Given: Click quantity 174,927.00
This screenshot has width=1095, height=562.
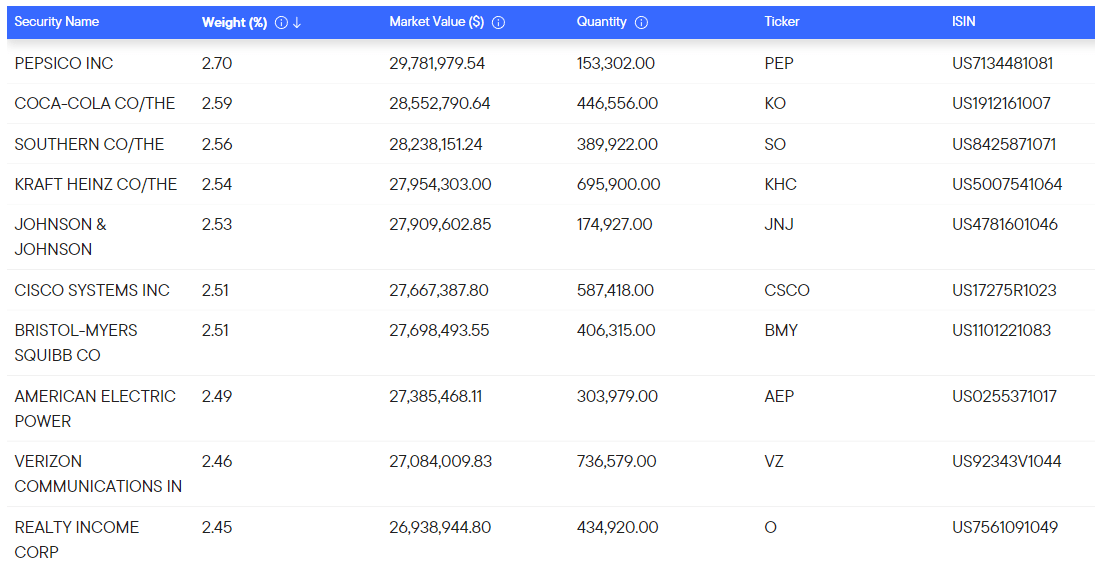Looking at the screenshot, I should tap(615, 224).
